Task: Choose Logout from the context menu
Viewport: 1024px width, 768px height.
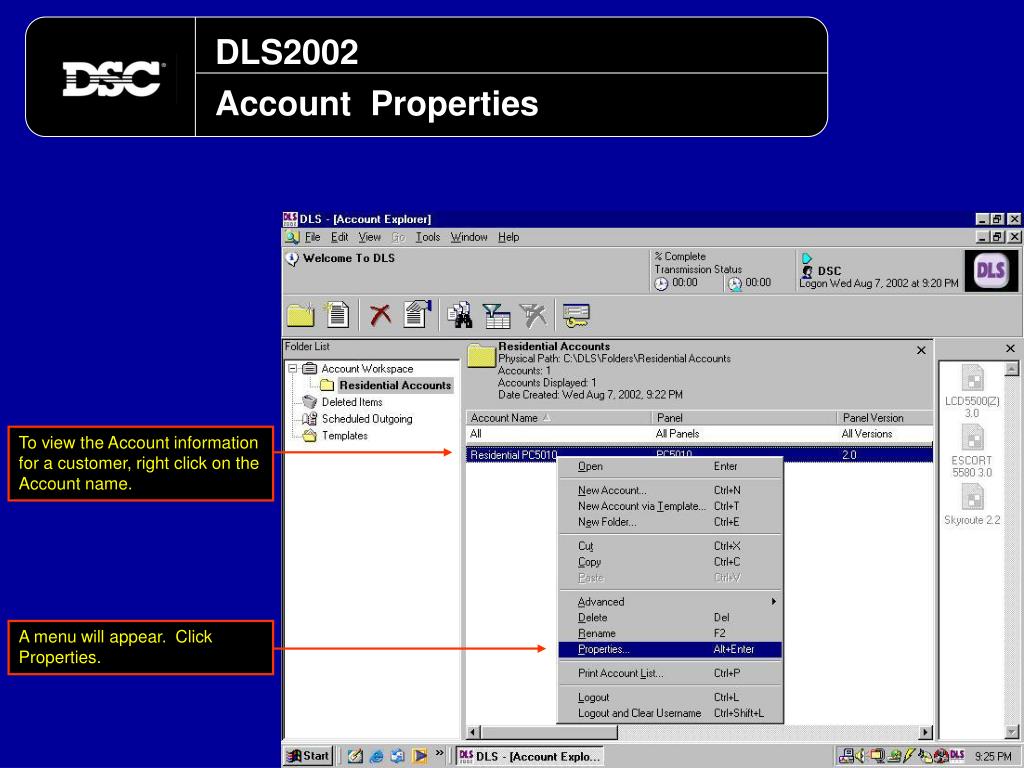Action: [671, 697]
